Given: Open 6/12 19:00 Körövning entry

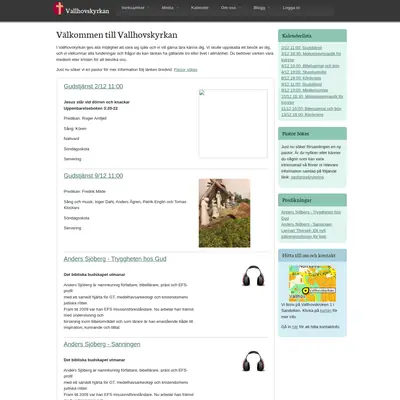Looking at the screenshot, I should pyautogui.click(x=301, y=78).
